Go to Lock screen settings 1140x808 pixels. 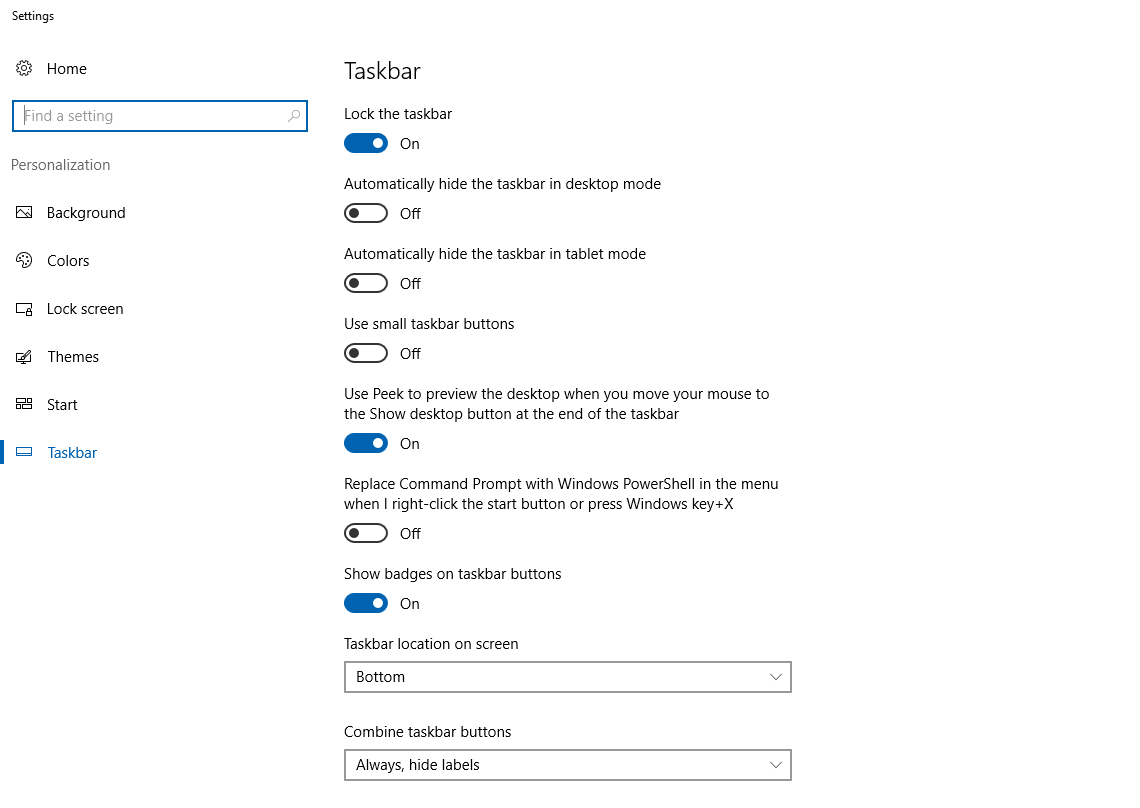[85, 309]
